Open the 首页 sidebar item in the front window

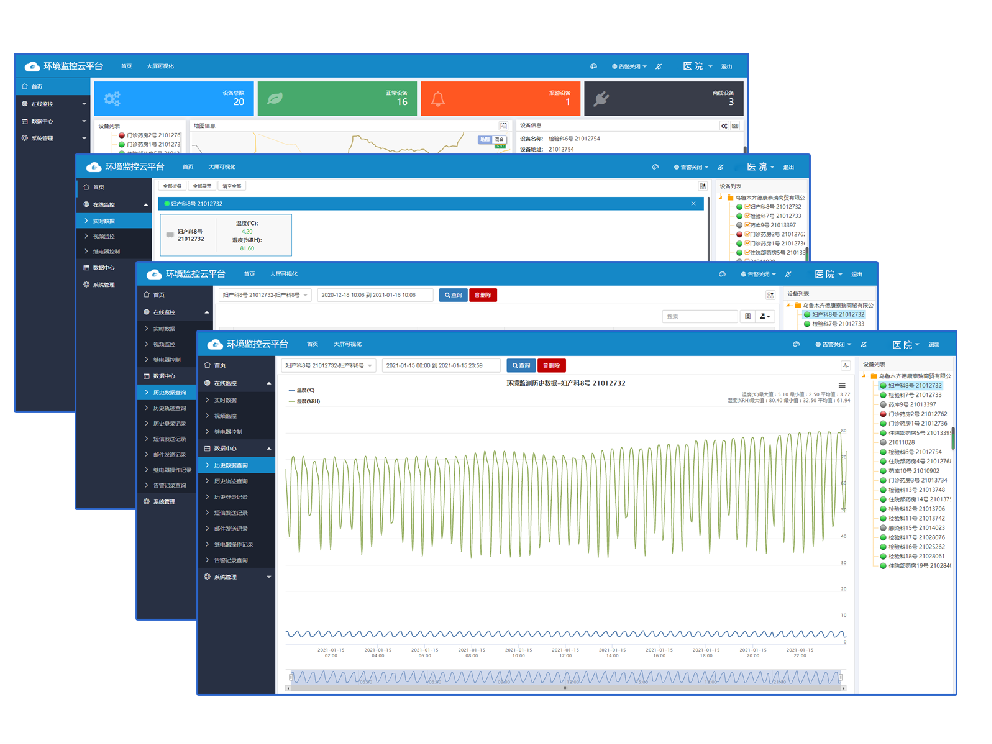220,367
